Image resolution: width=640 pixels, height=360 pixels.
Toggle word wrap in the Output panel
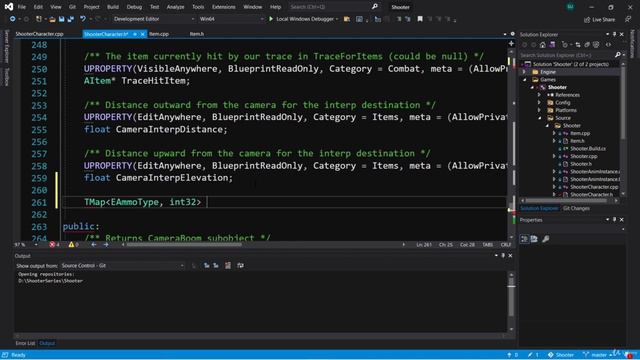coord(240,265)
